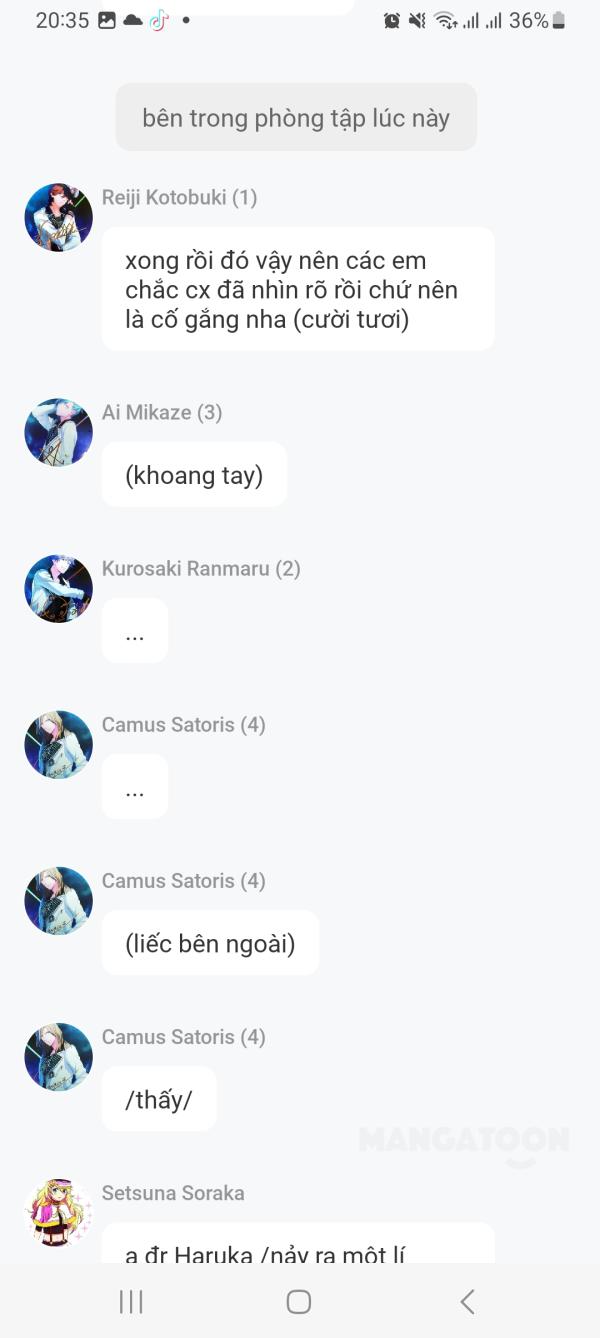Tap the Android home button icon

[298, 1301]
